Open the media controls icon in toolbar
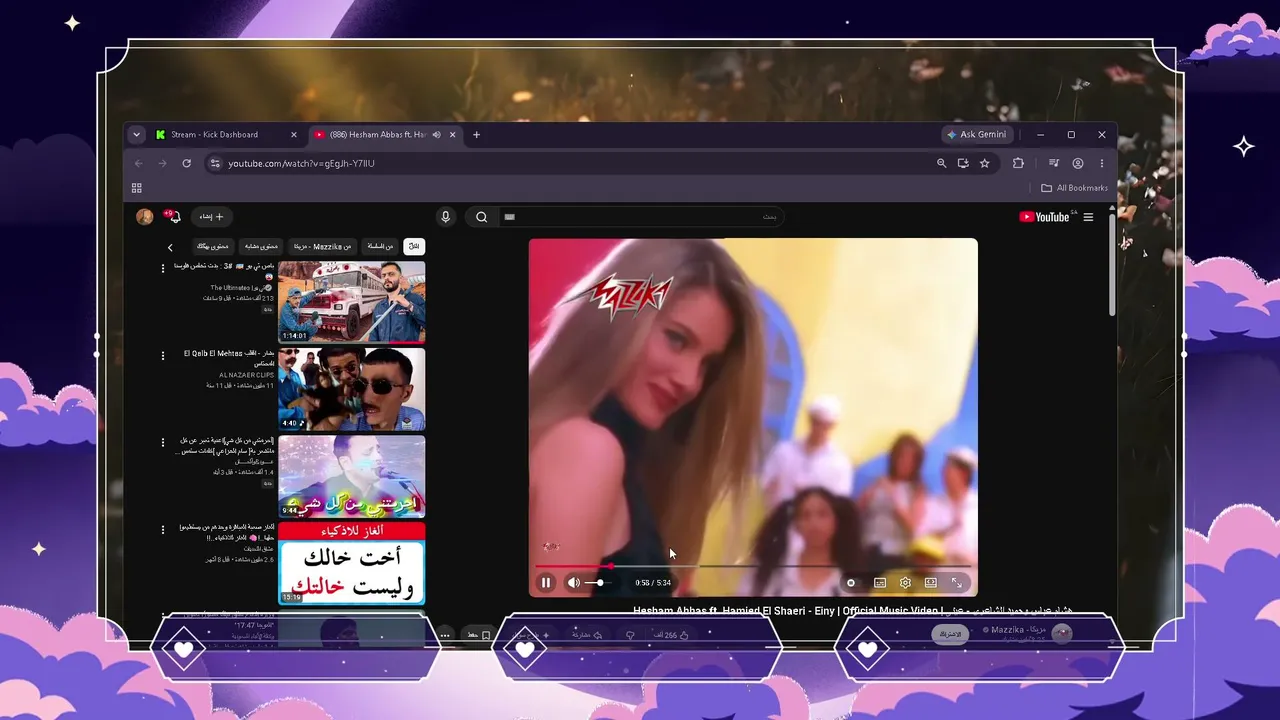Screen dimensions: 1280x720 (x=1054, y=163)
